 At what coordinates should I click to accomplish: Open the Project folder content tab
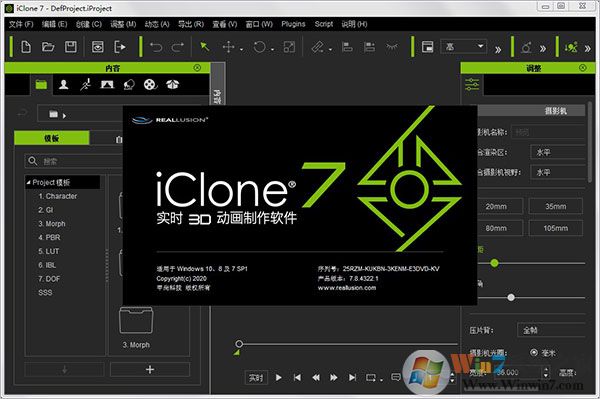(x=41, y=85)
